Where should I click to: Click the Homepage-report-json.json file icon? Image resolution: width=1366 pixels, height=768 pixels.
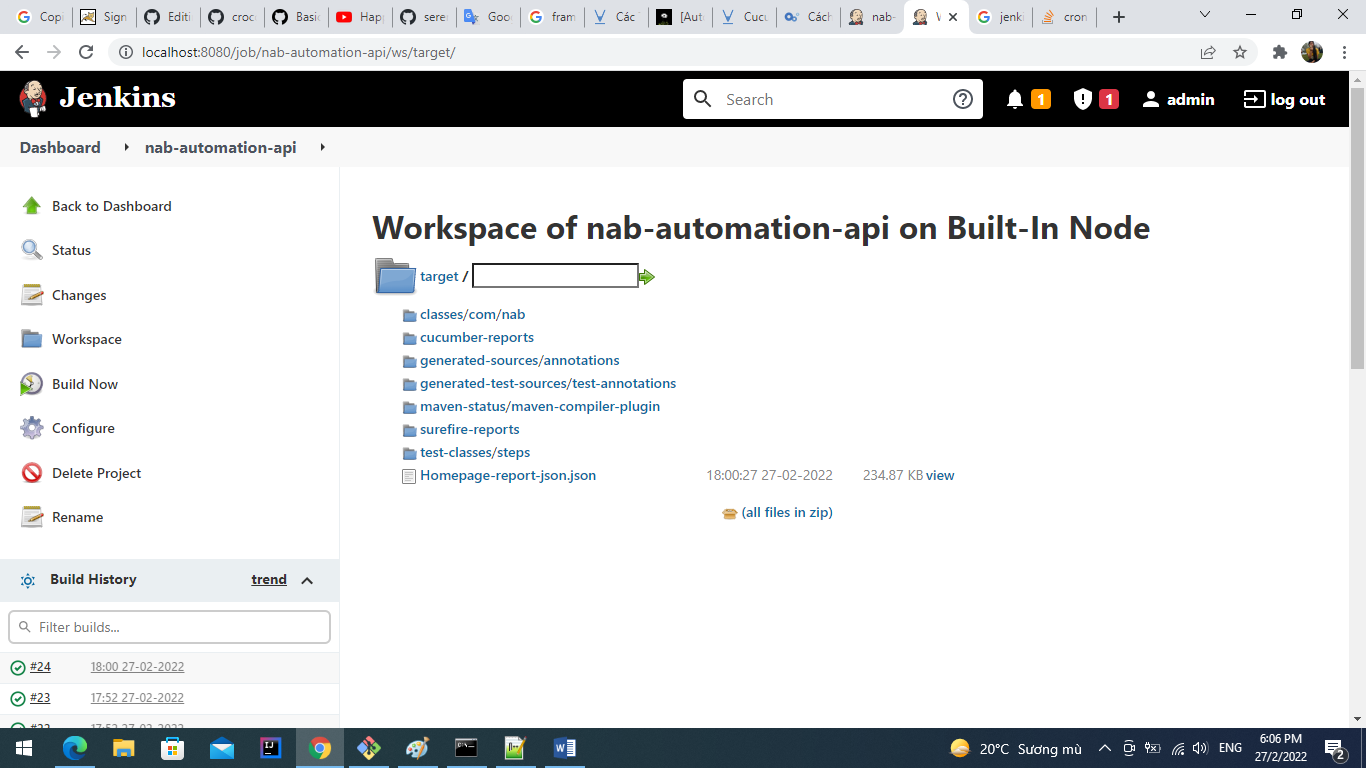[x=409, y=476]
